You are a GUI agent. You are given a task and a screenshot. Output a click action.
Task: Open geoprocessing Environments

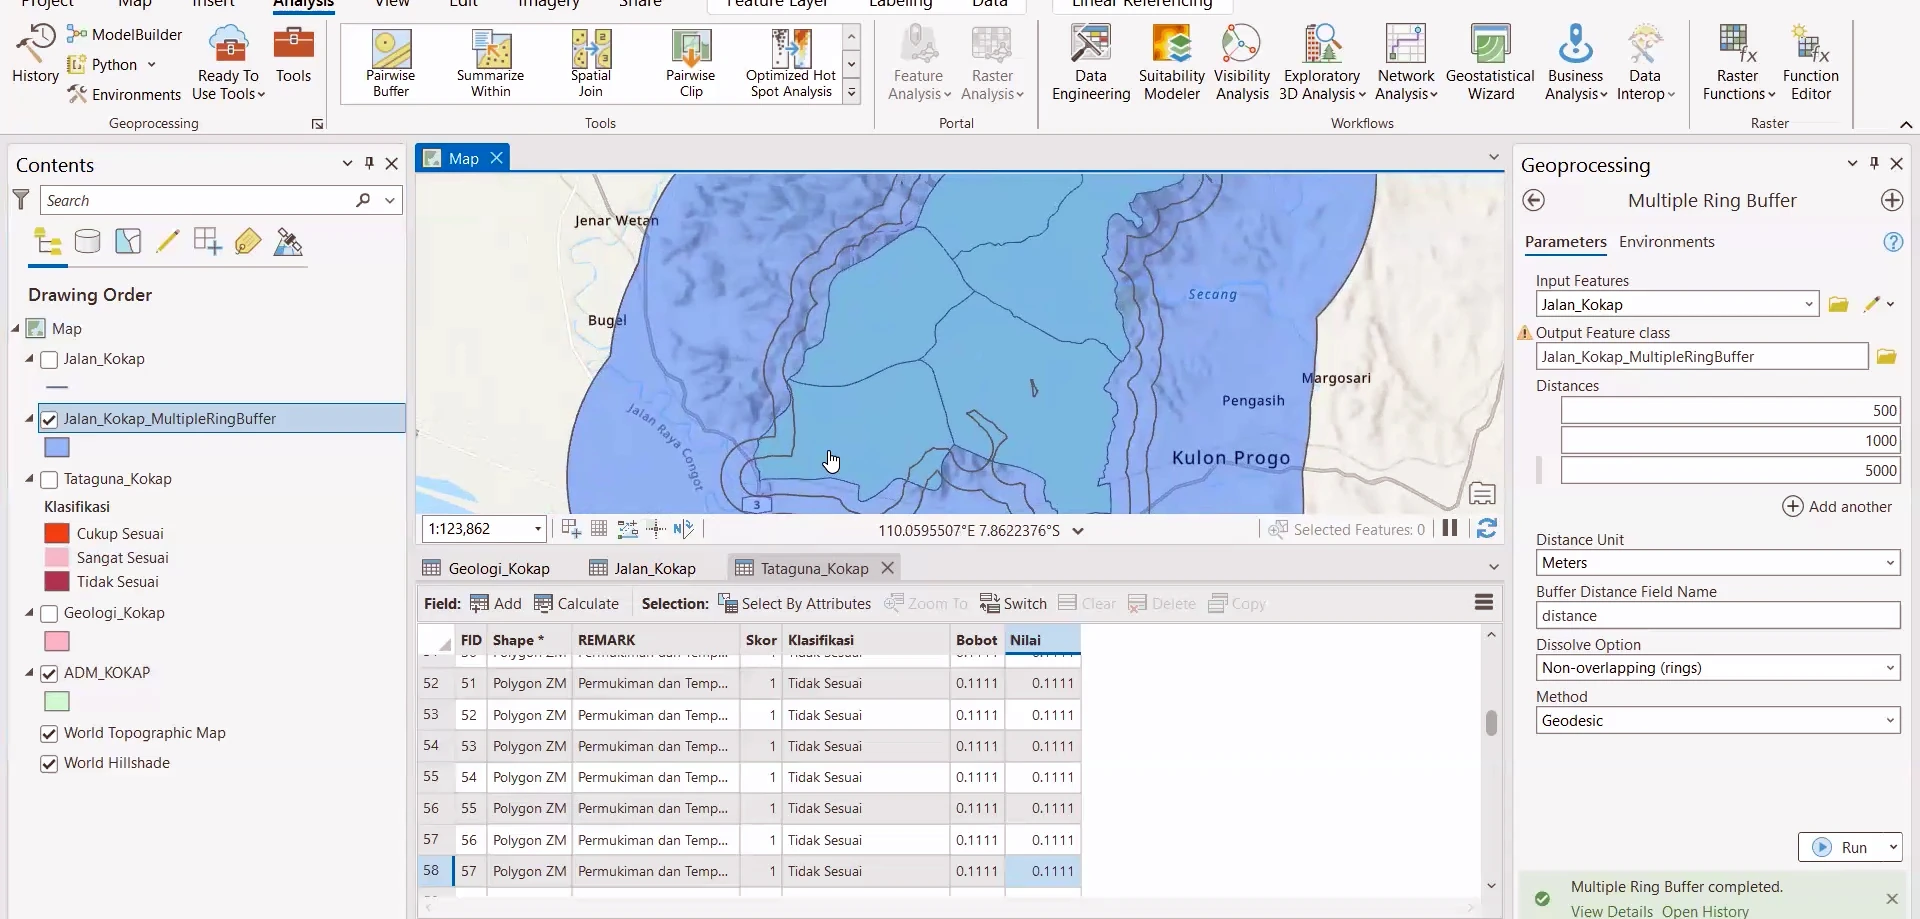[125, 94]
